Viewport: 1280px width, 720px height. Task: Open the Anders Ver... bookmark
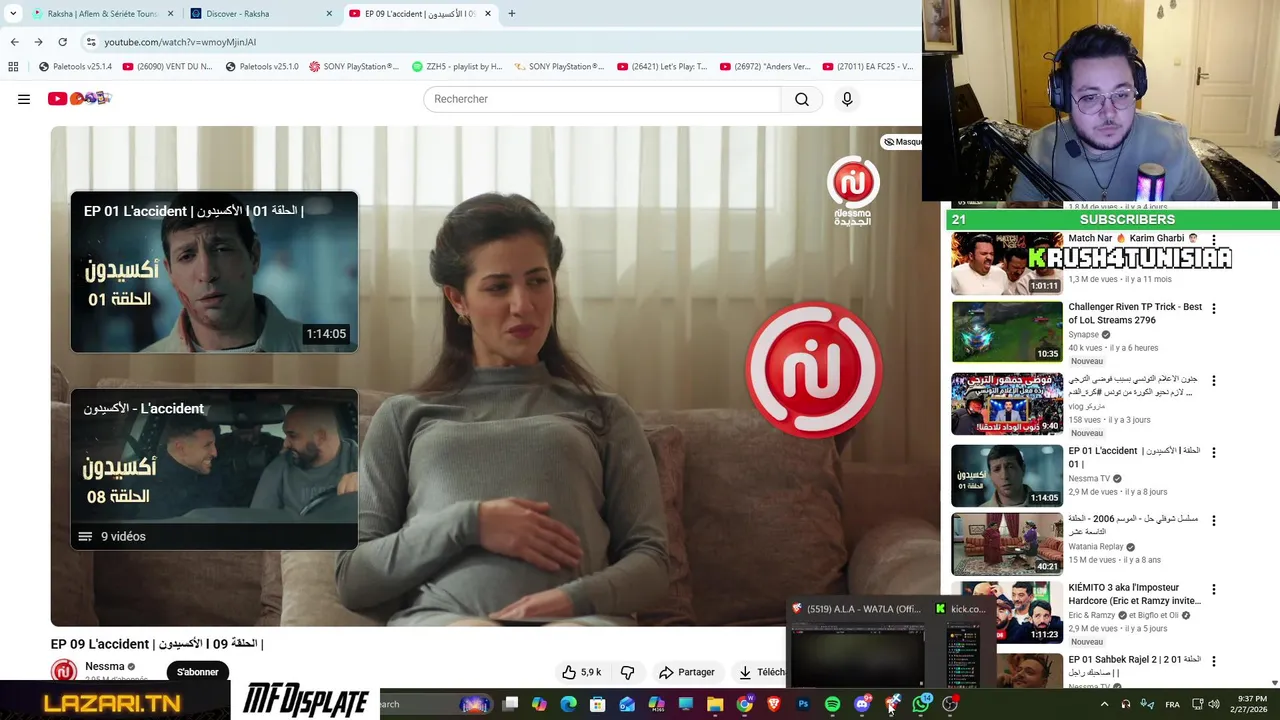765,67
